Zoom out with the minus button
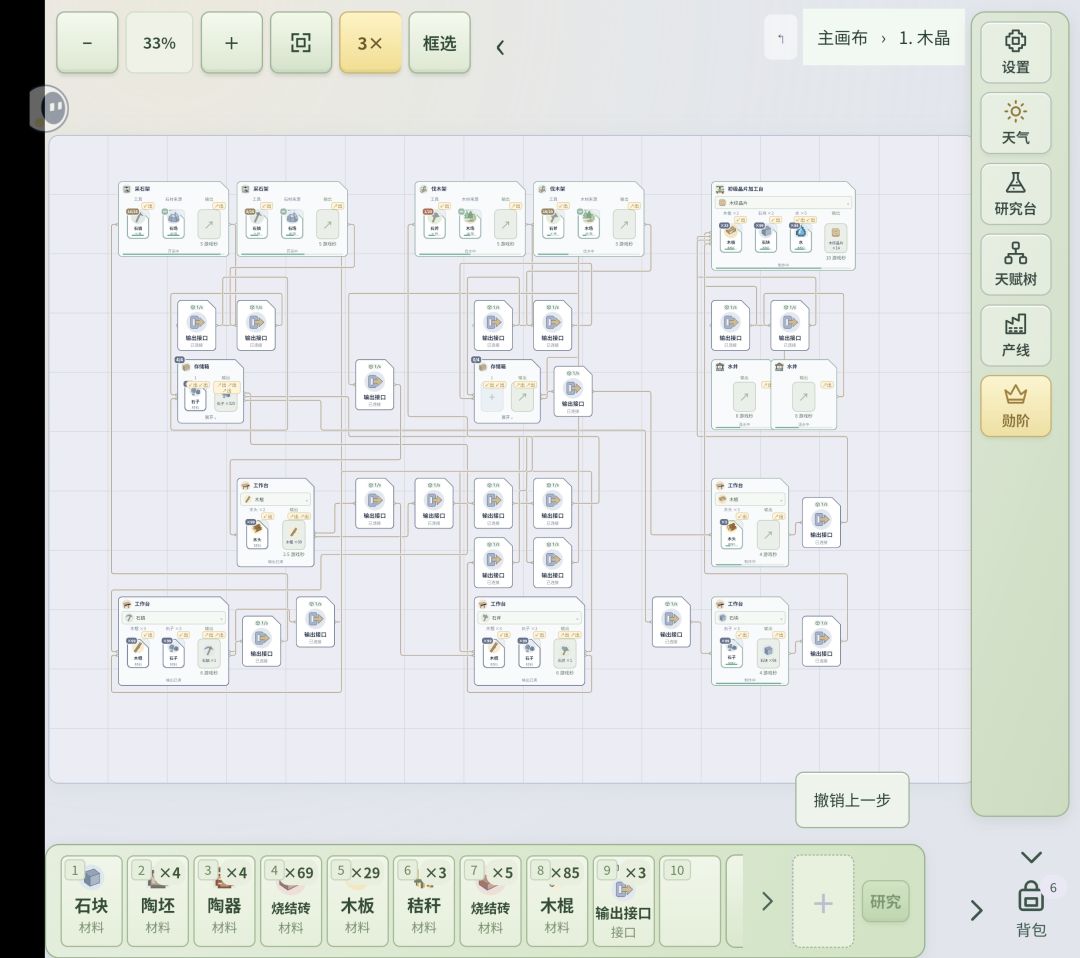Screen dimensions: 1080x958 pos(87,43)
